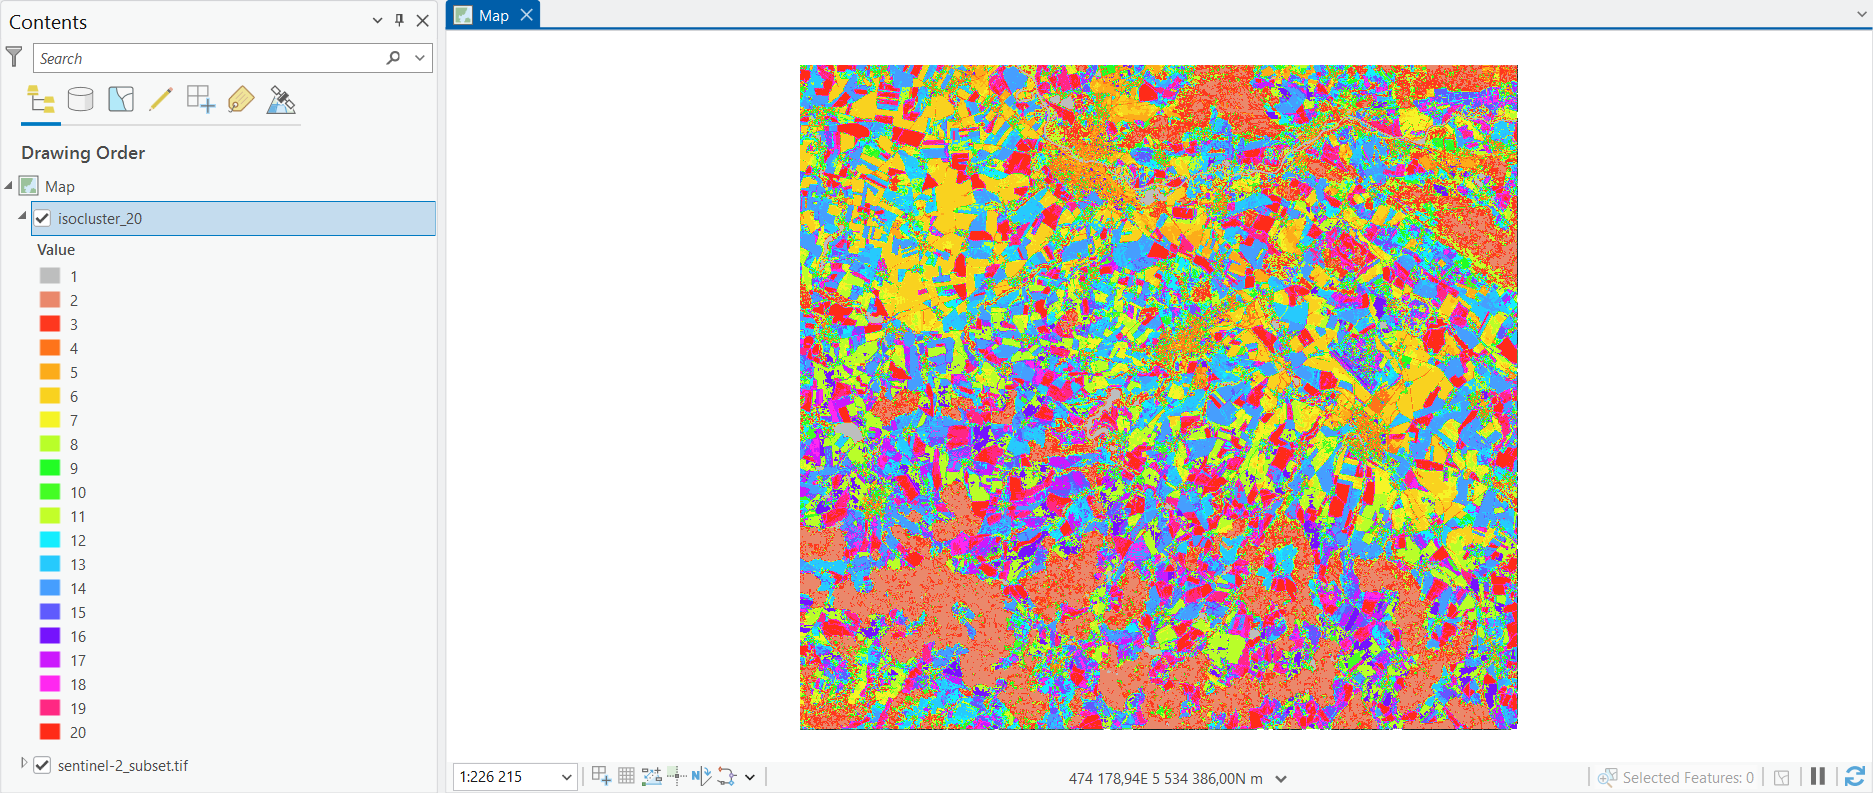Pause map drawing
The image size is (1873, 793).
pyautogui.click(x=1818, y=777)
